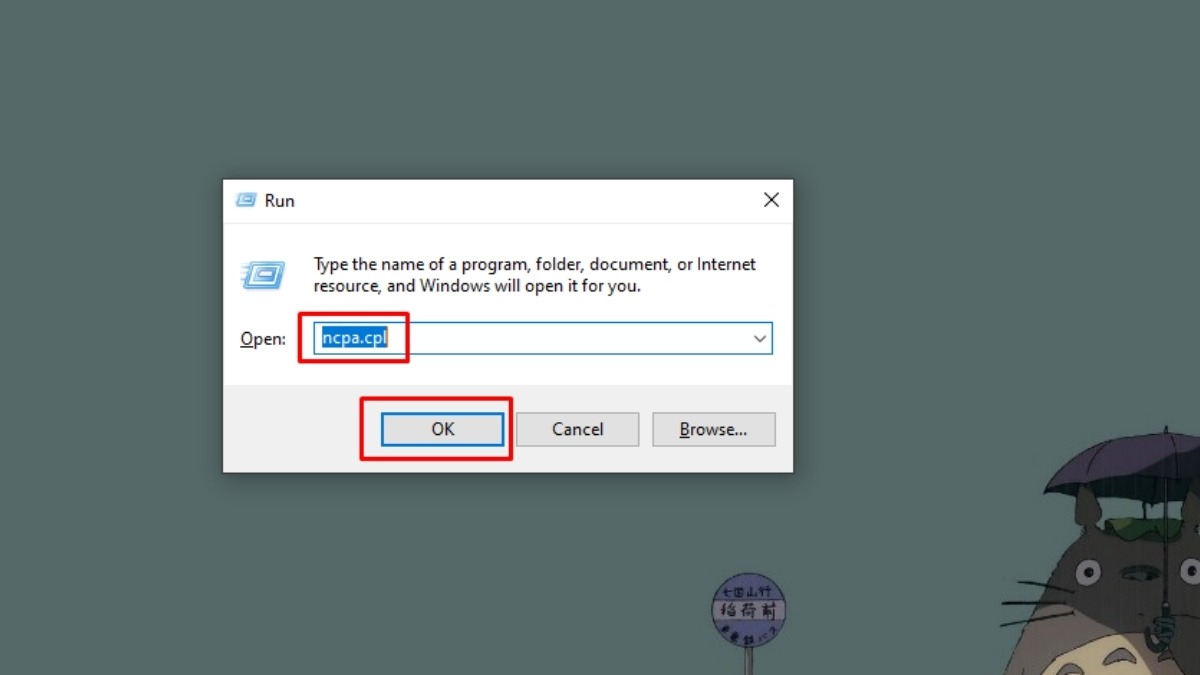The height and width of the screenshot is (675, 1200).
Task: Dismiss dialog using Cancel button
Action: 577,429
